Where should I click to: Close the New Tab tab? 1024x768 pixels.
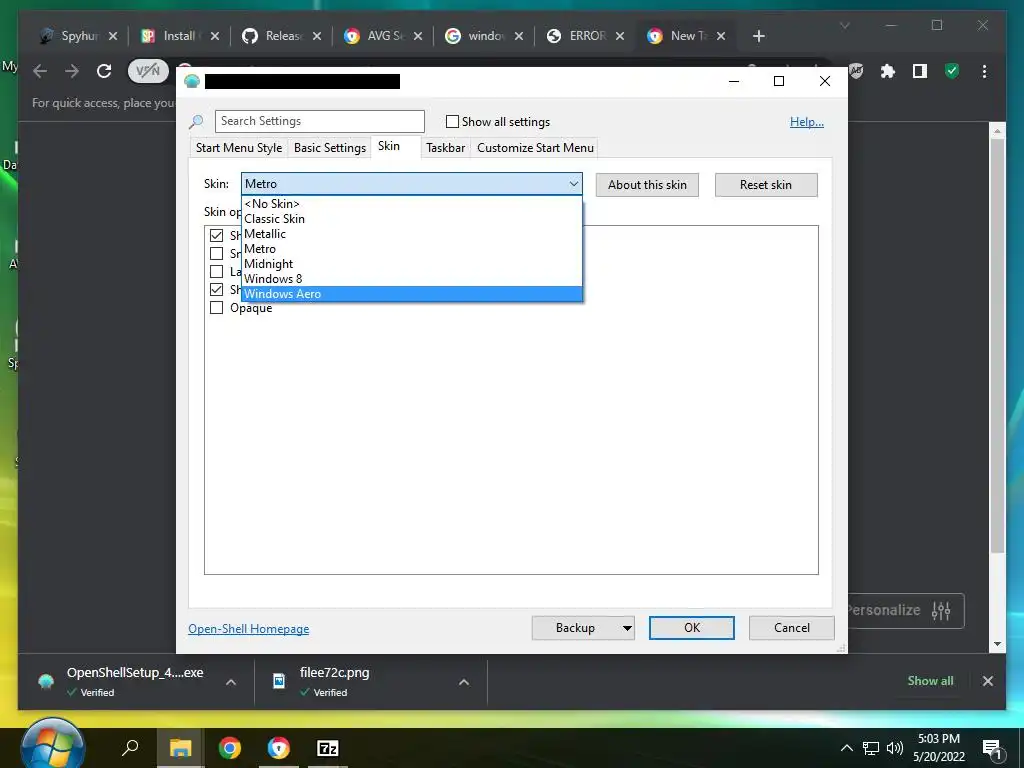click(x=721, y=36)
